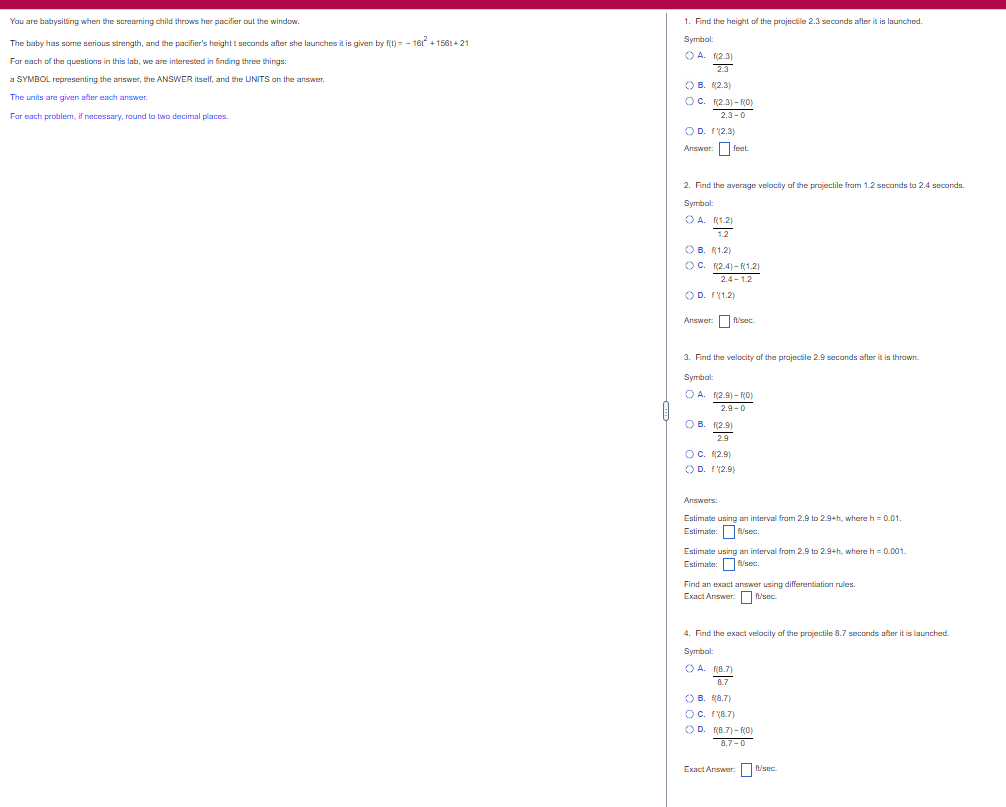The image size is (1006, 807).
Task: Select option D difference quotient in question 4
Action: (688, 730)
